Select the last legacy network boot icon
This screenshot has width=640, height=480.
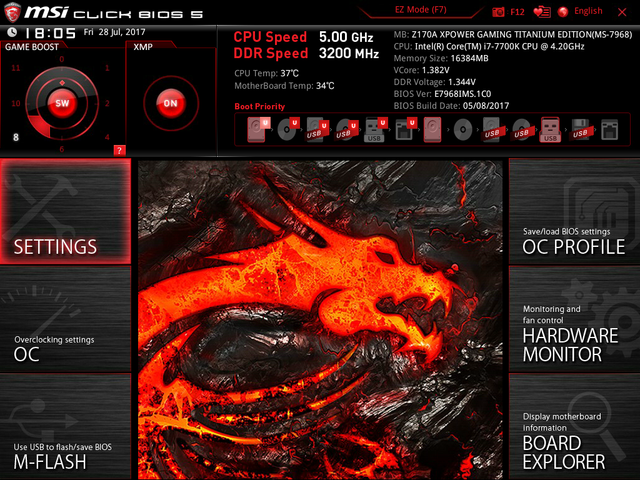(x=609, y=130)
